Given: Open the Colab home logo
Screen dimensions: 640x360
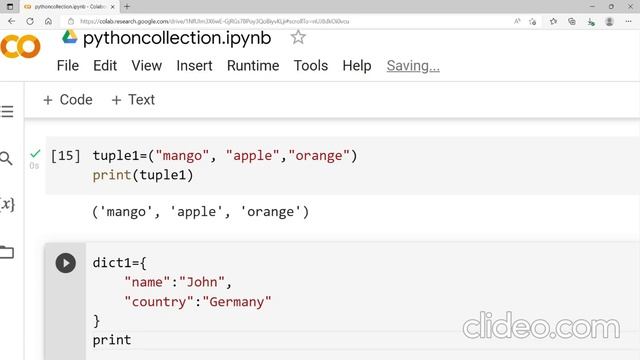Looking at the screenshot, I should point(20,46).
